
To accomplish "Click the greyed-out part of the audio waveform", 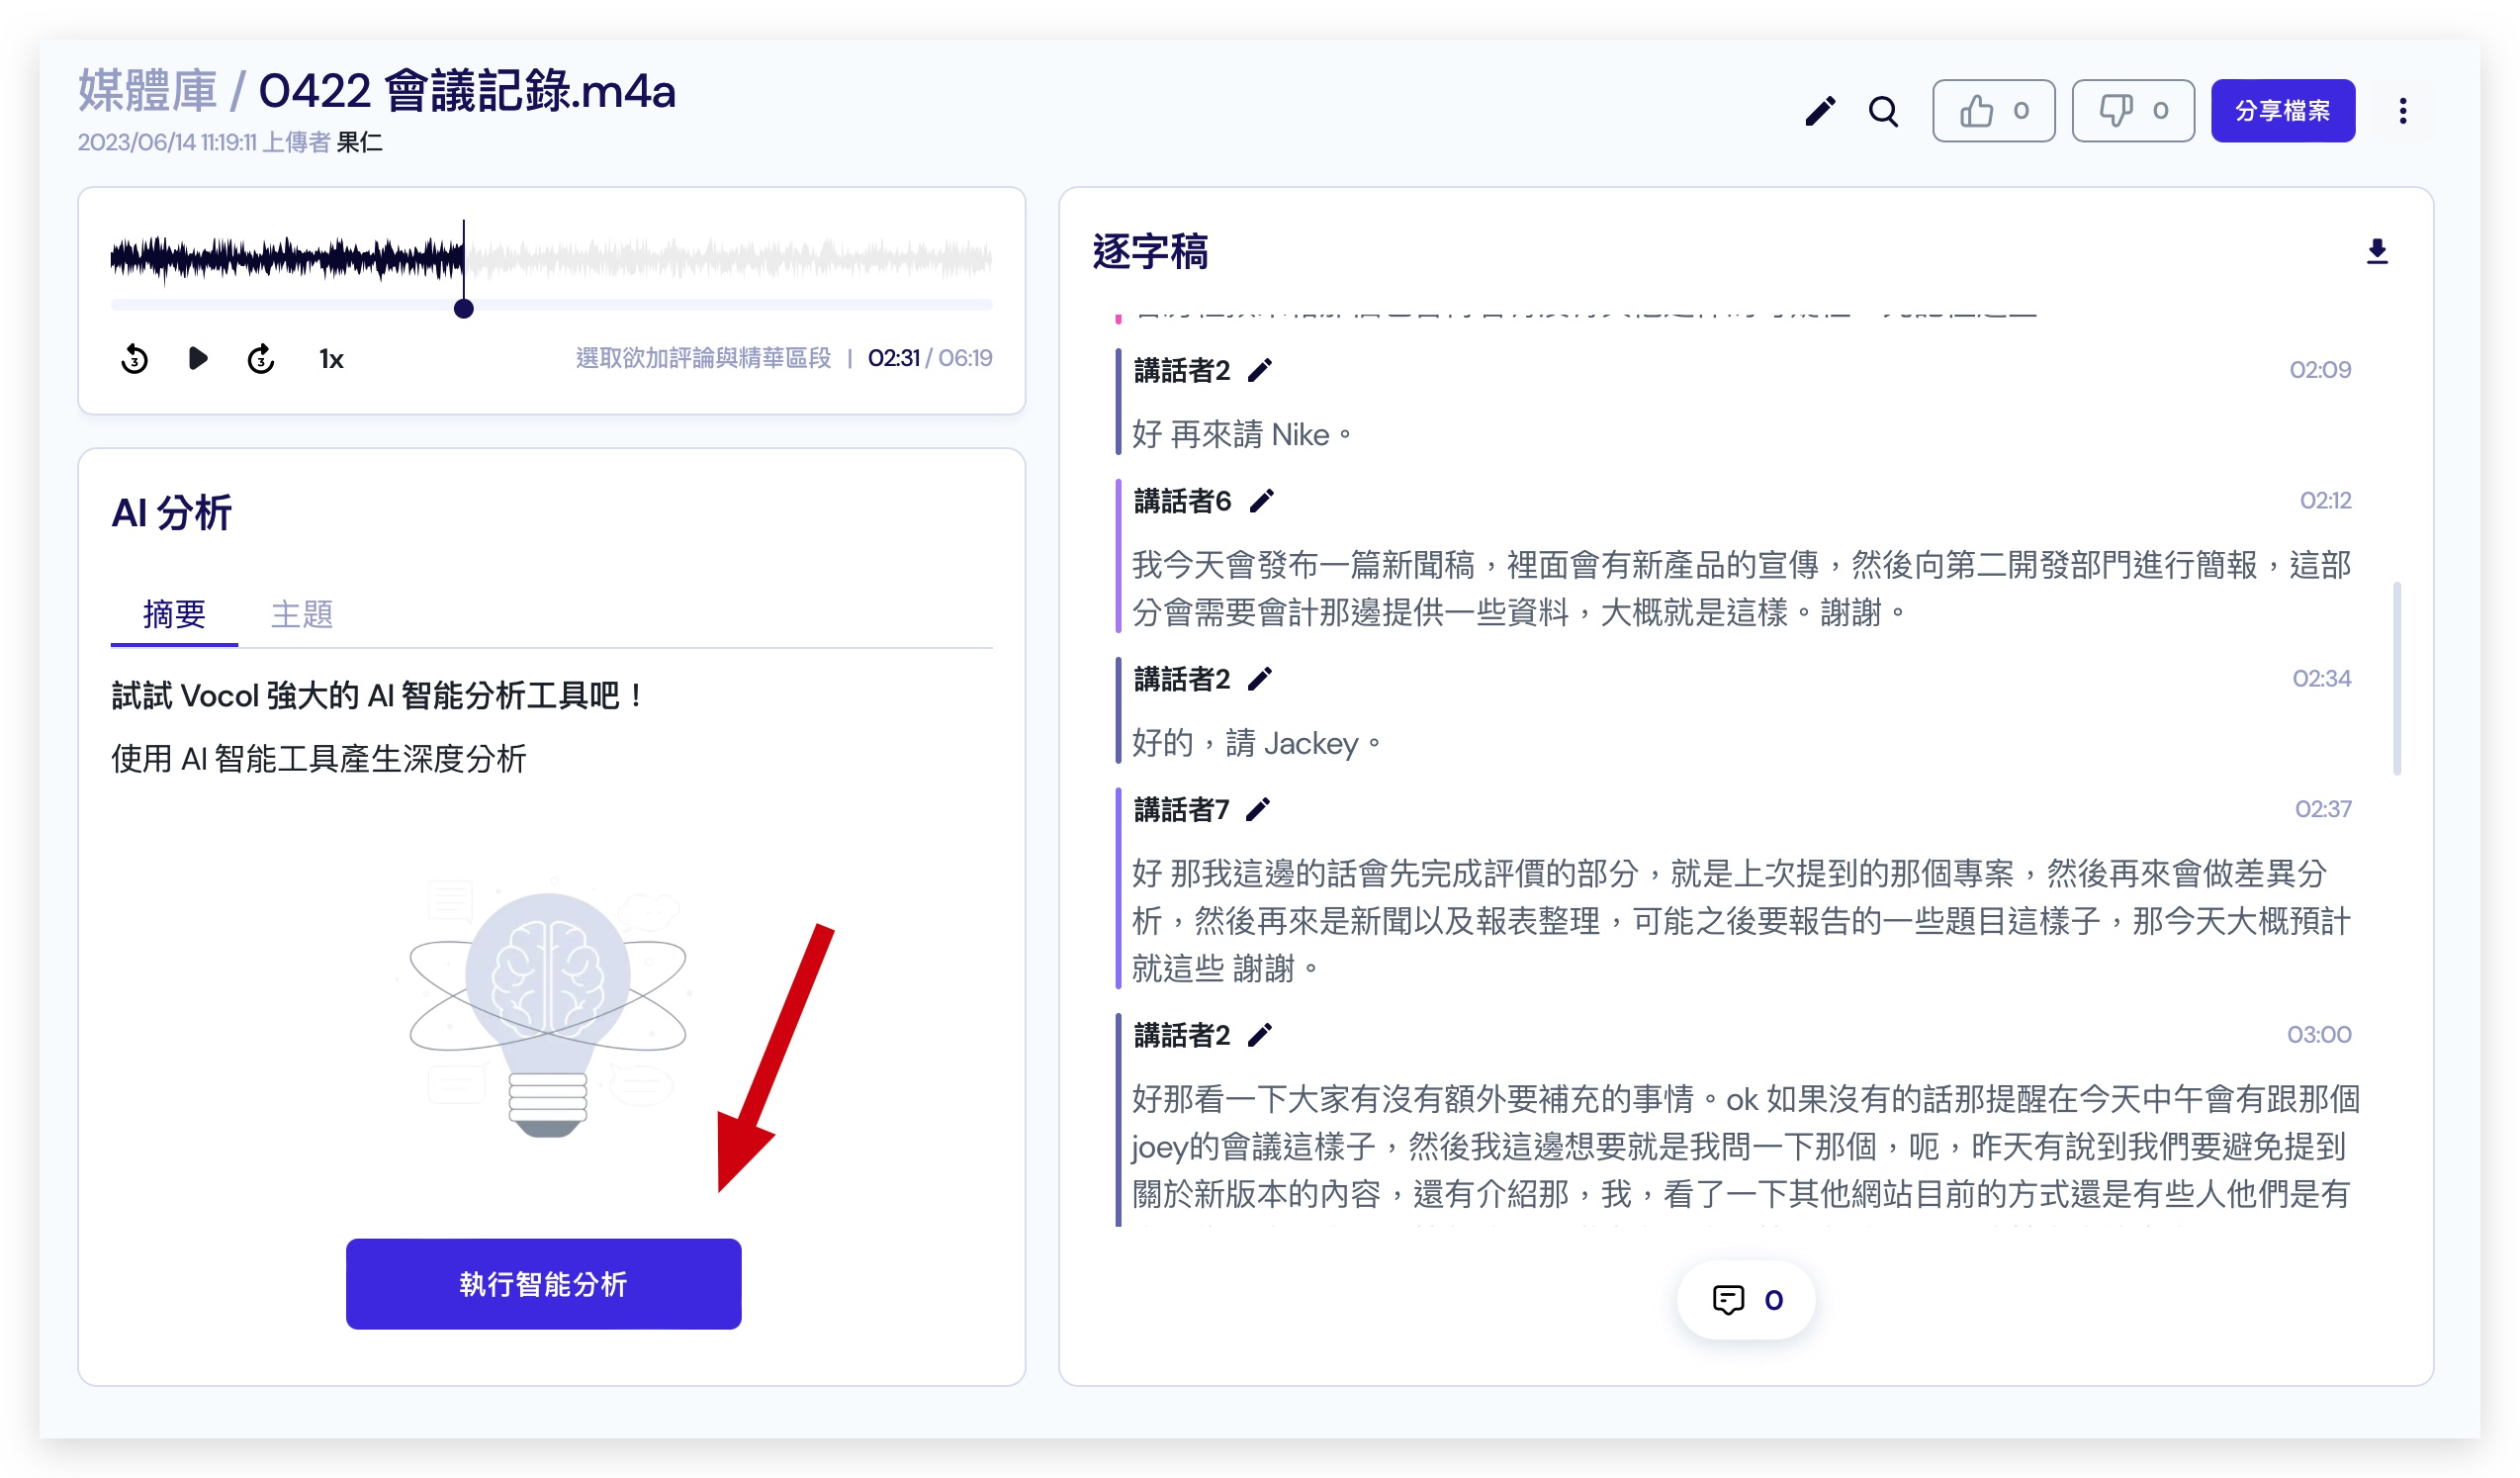I will point(729,258).
